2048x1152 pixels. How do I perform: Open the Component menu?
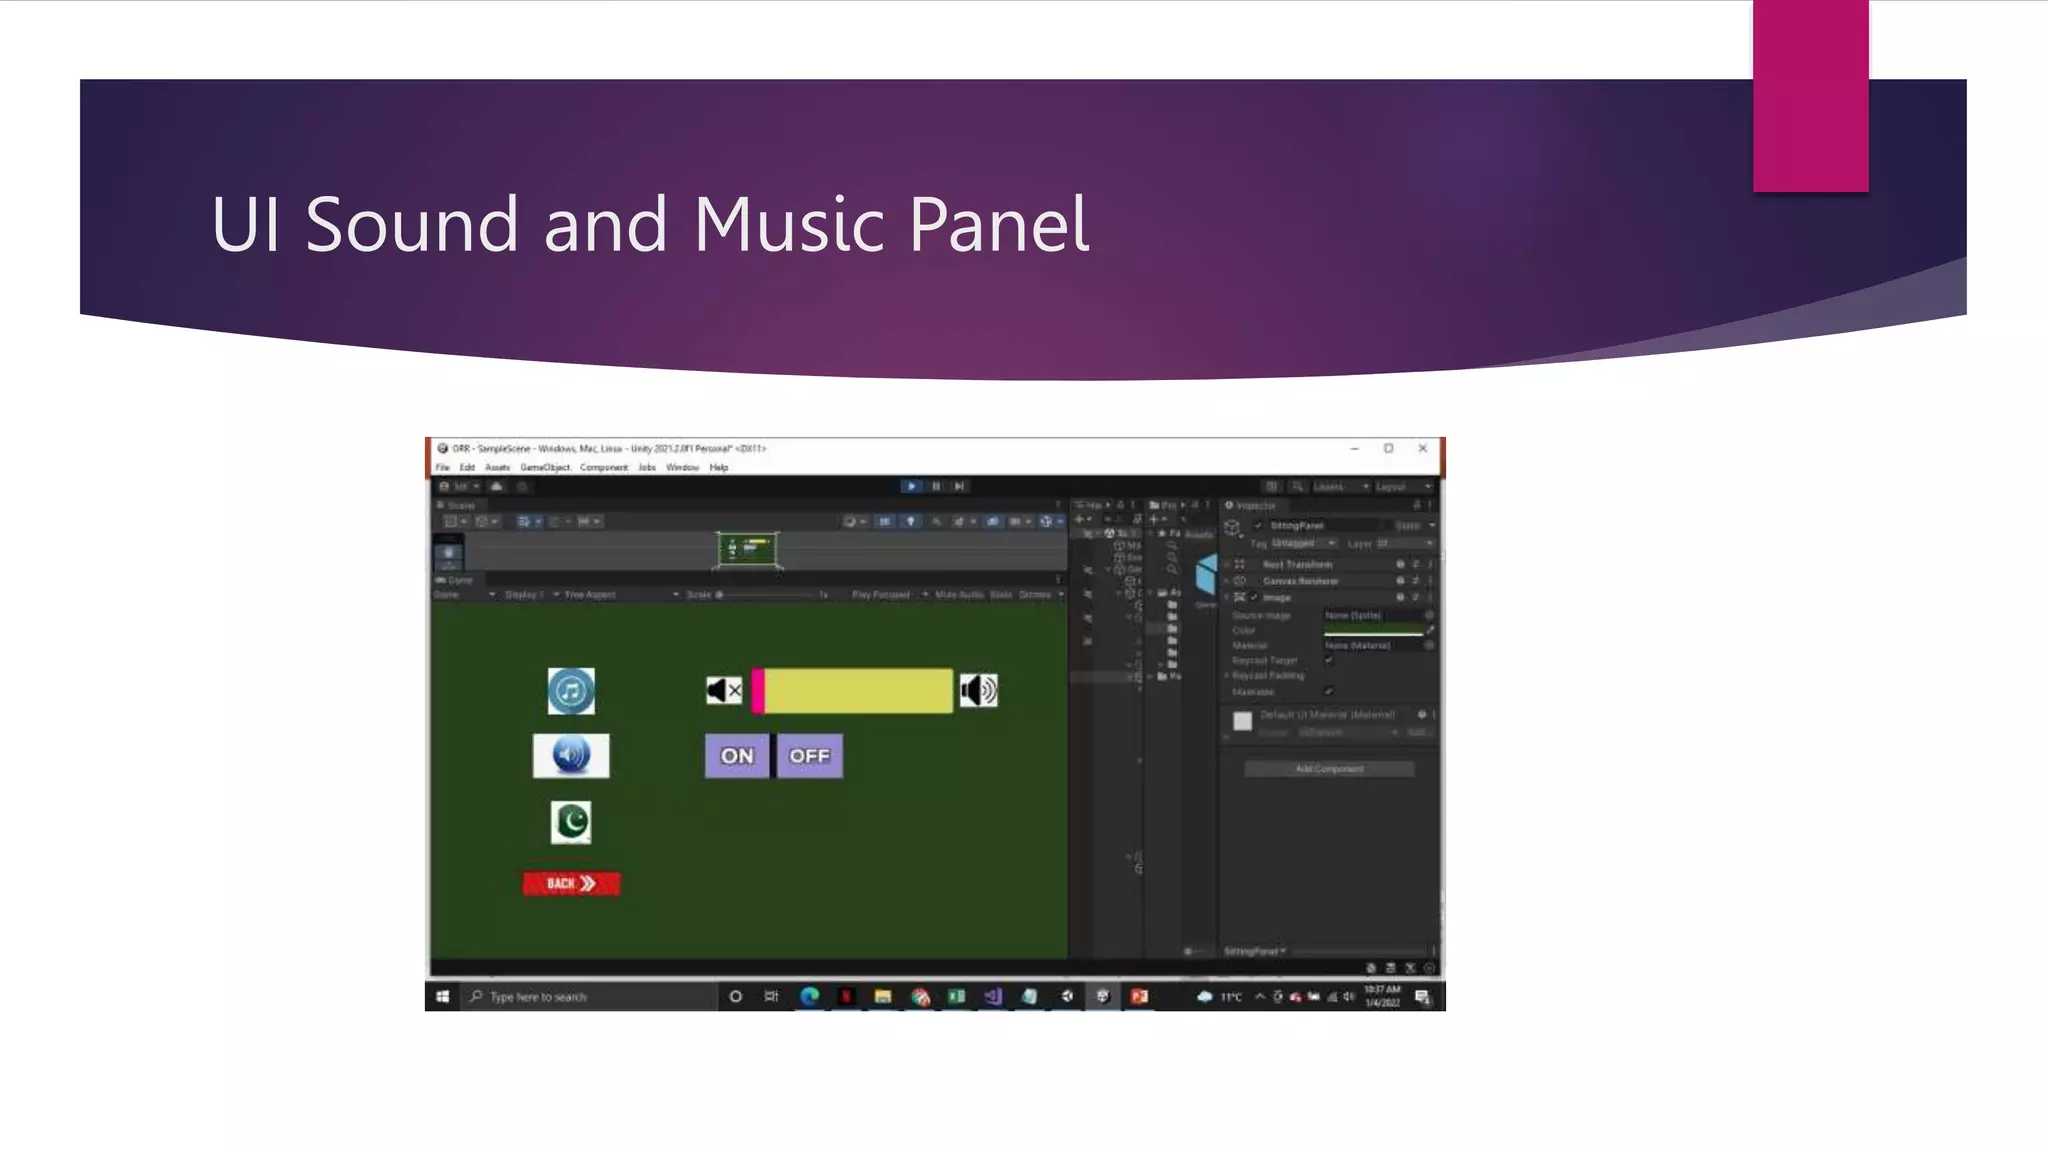tap(604, 467)
